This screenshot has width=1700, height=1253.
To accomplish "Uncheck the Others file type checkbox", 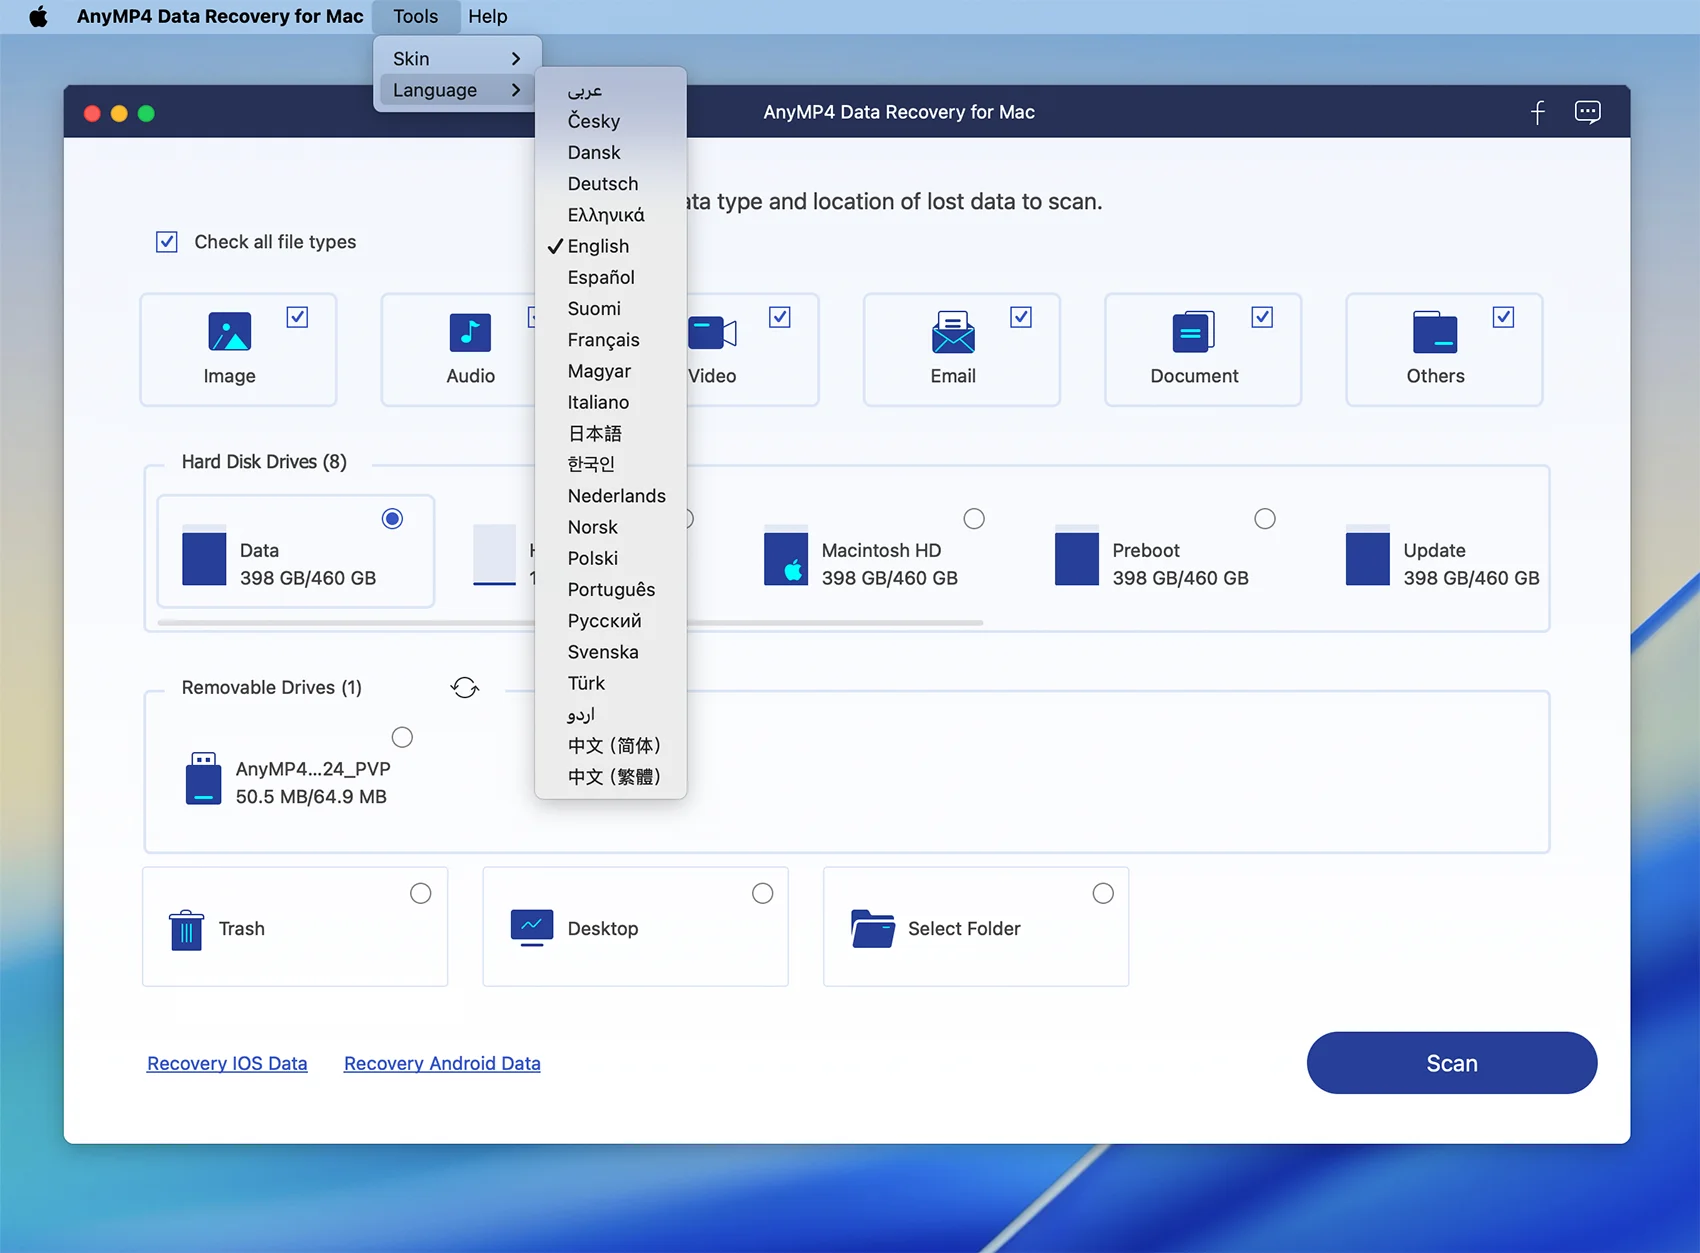I will tap(1502, 317).
